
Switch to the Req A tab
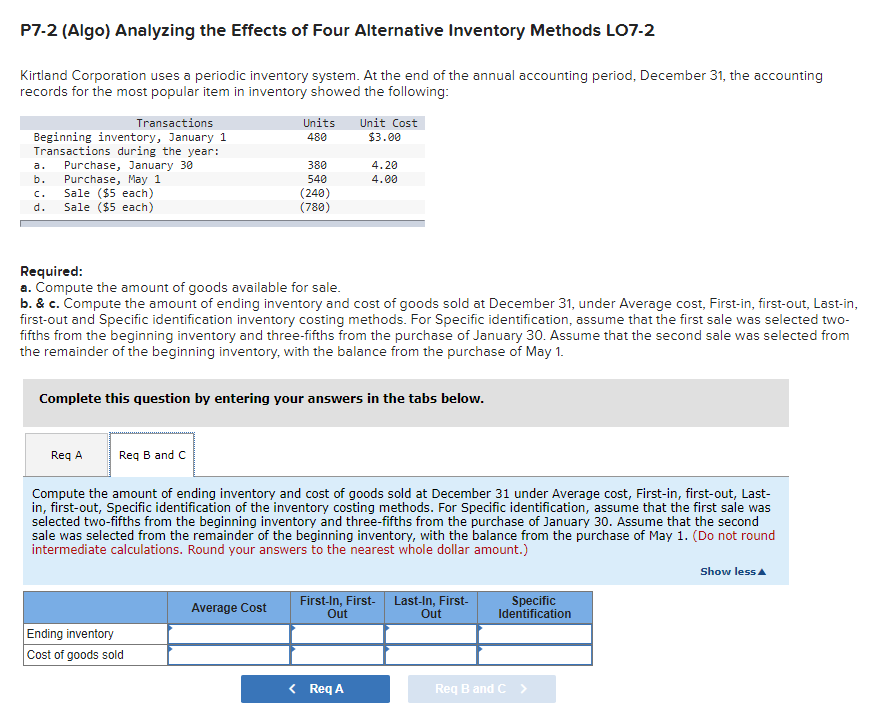tap(67, 455)
